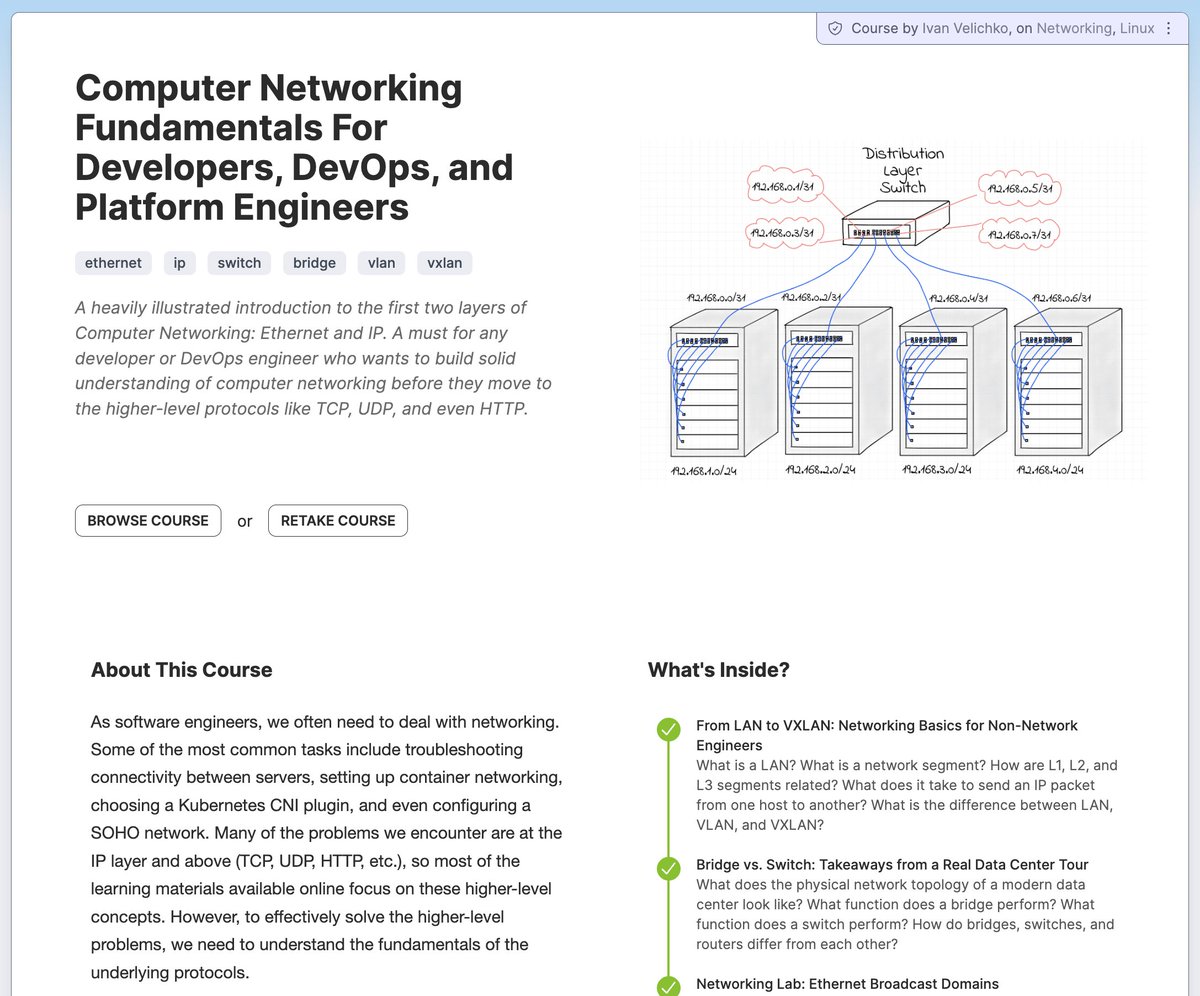
Task: Select the vlan tag
Action: 382,263
